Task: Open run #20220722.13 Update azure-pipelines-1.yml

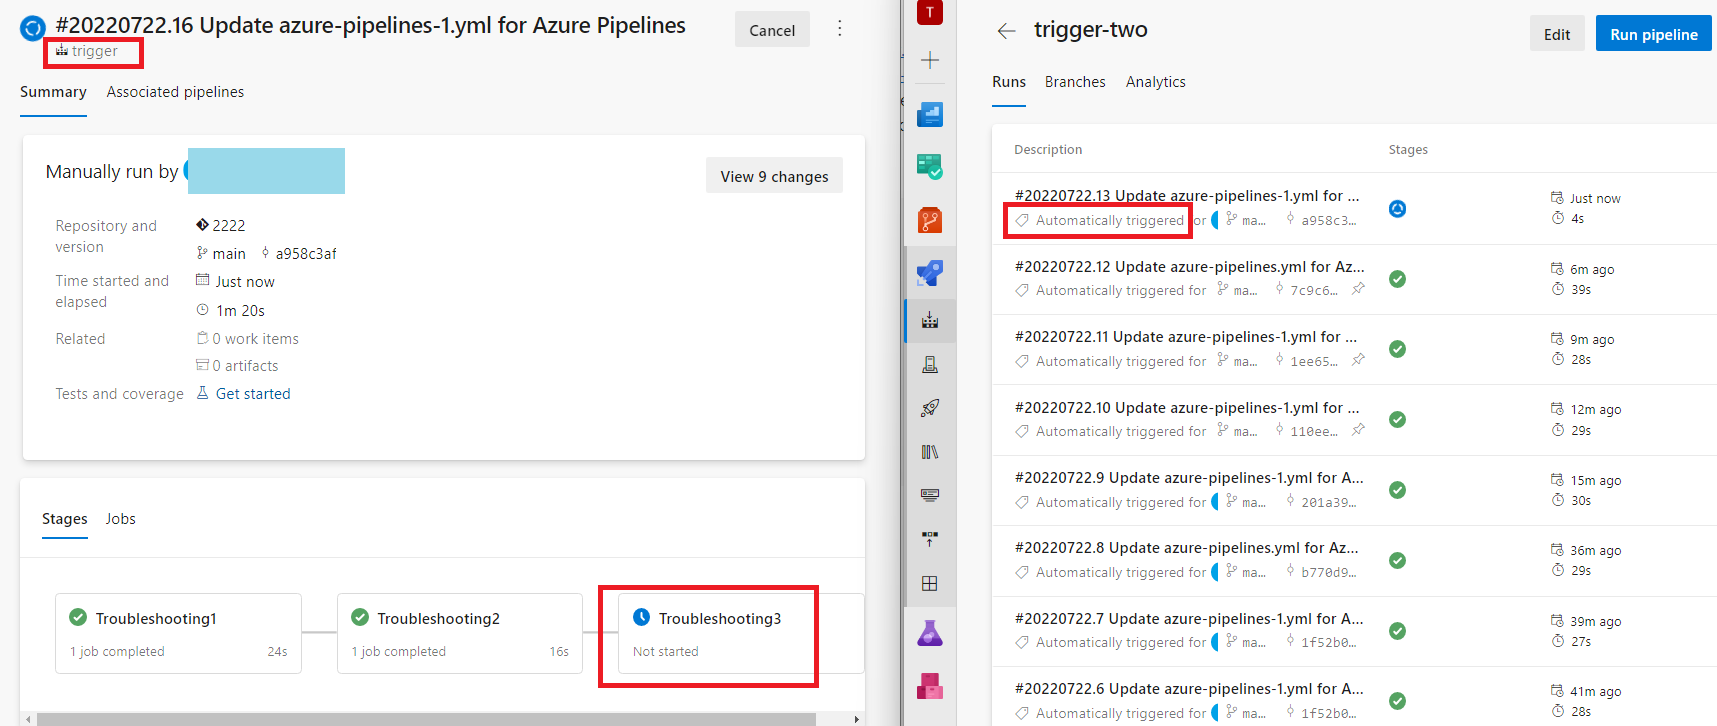Action: pyautogui.click(x=1186, y=196)
